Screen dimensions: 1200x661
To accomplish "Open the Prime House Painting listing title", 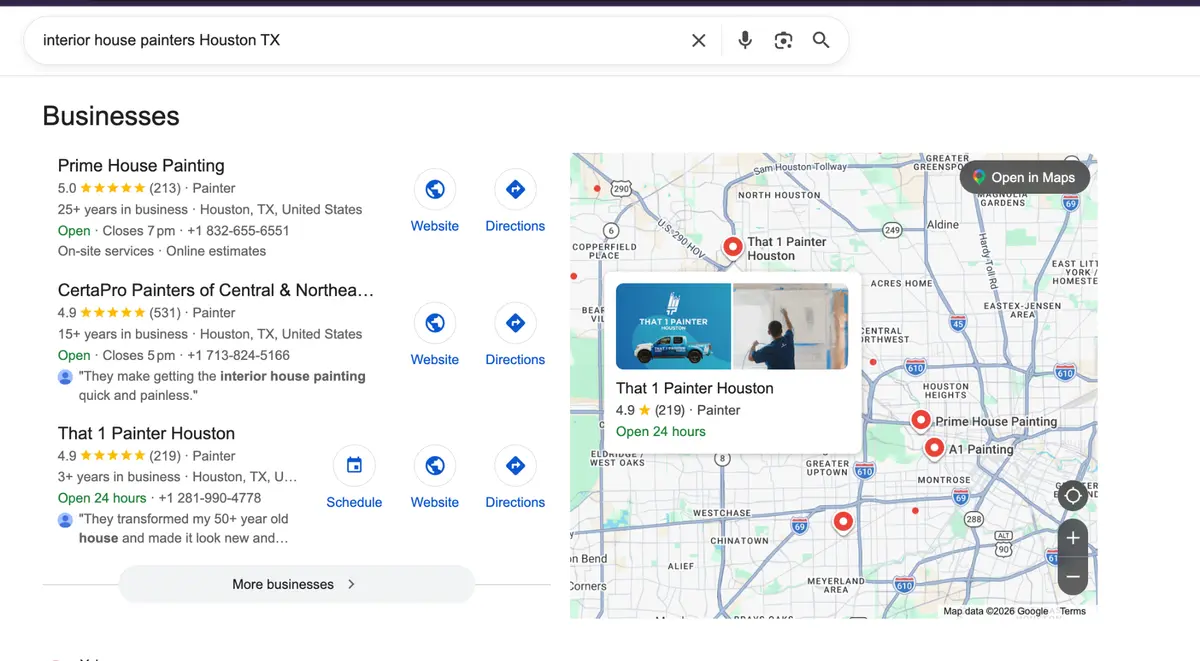I will [x=141, y=166].
